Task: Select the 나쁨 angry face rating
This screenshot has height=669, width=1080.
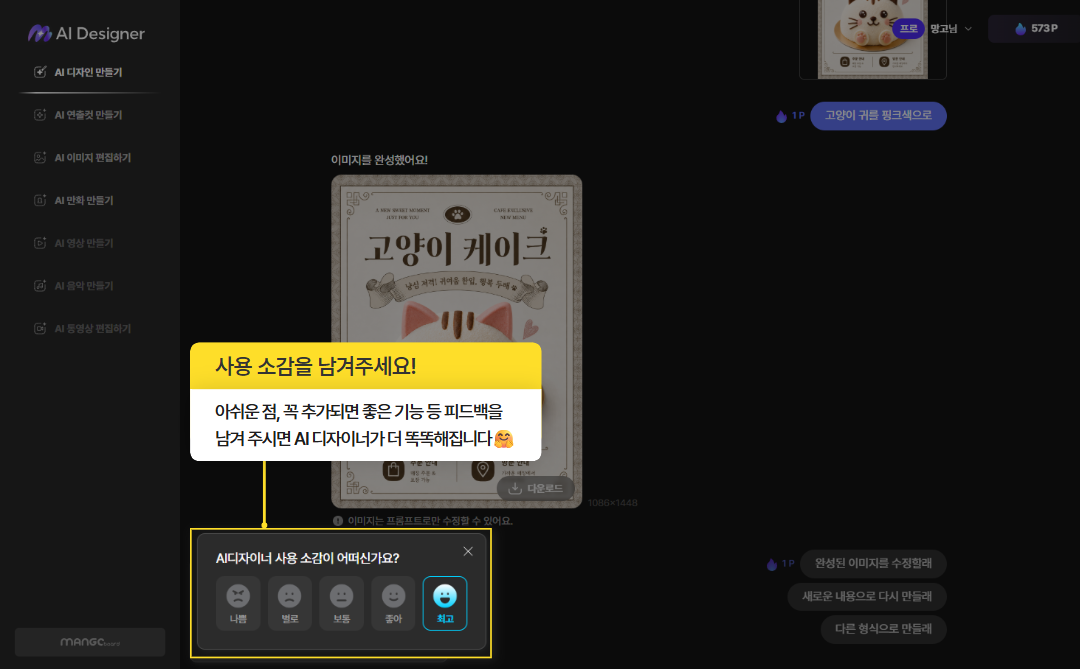Action: click(x=238, y=604)
